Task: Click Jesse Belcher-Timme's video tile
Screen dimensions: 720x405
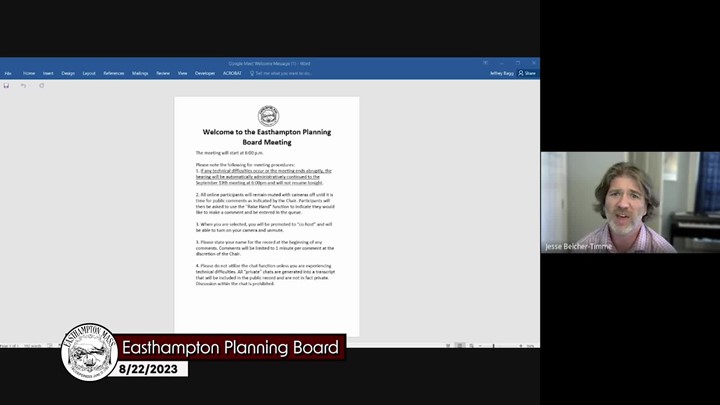Action: point(630,202)
